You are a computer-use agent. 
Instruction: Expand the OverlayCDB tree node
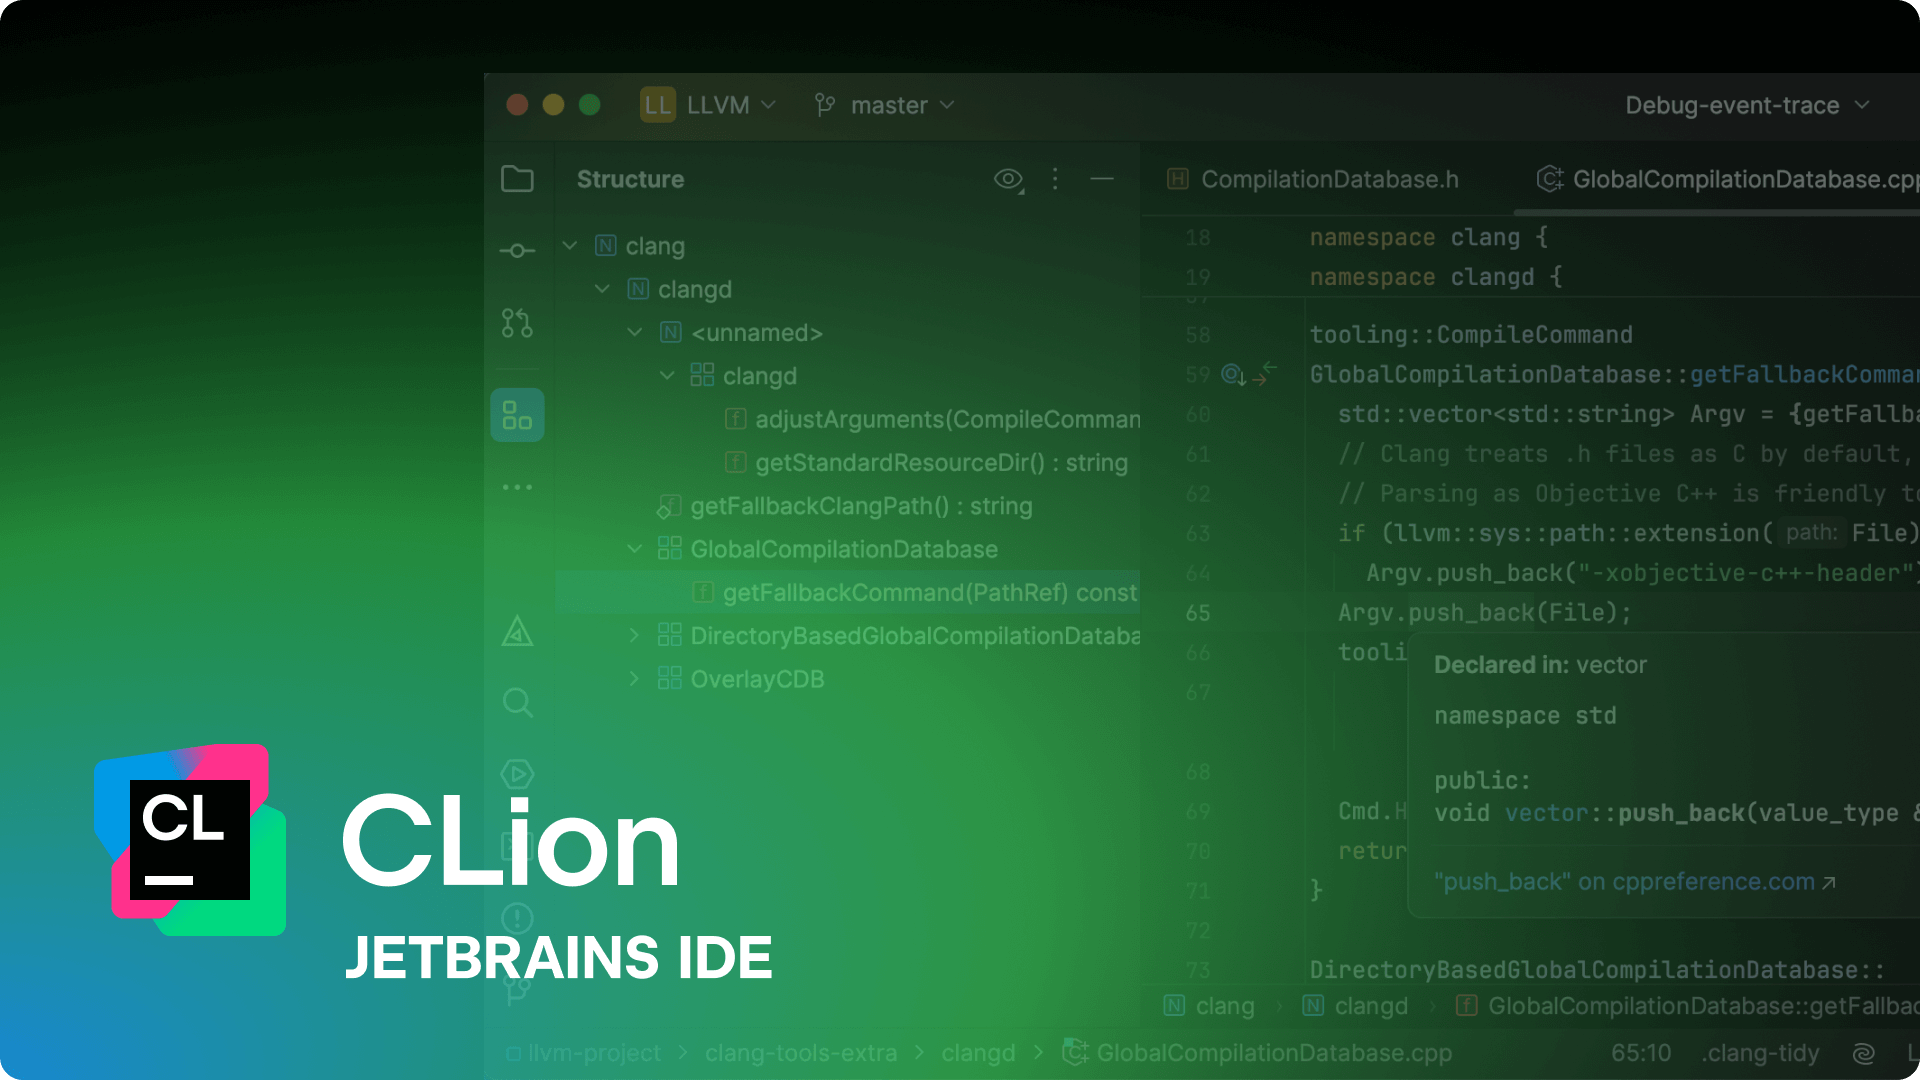(634, 679)
